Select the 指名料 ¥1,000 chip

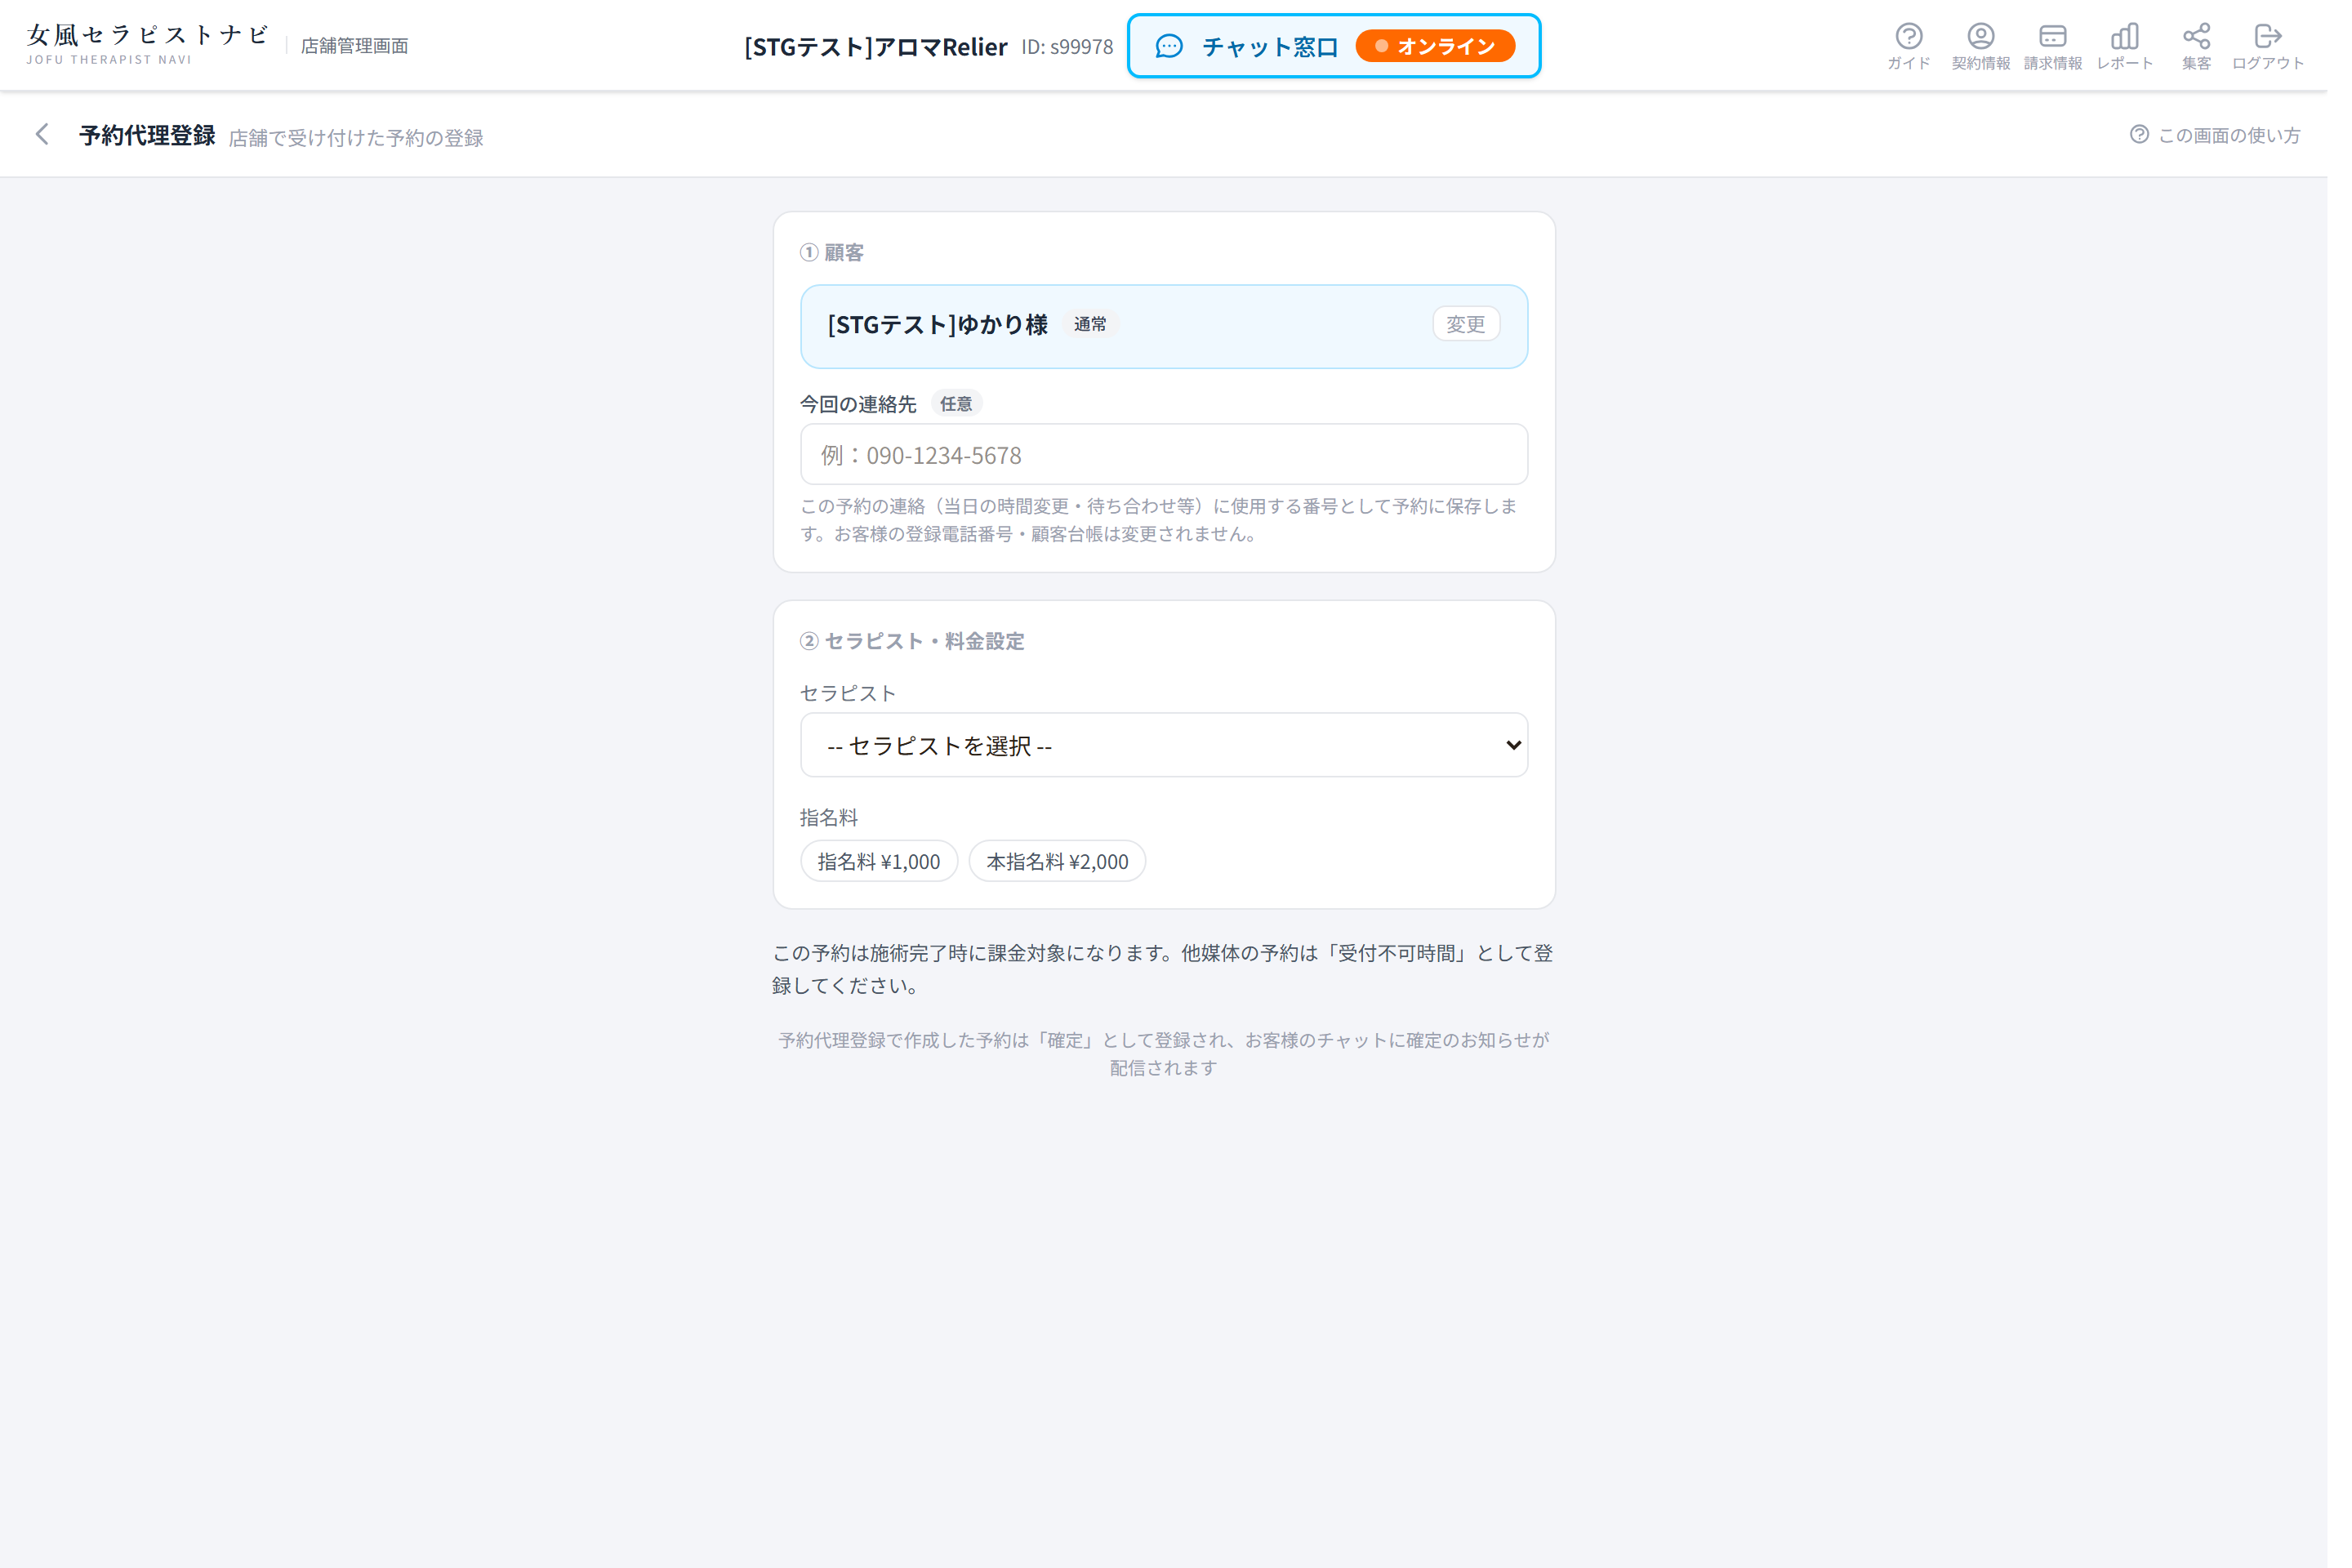(888, 870)
